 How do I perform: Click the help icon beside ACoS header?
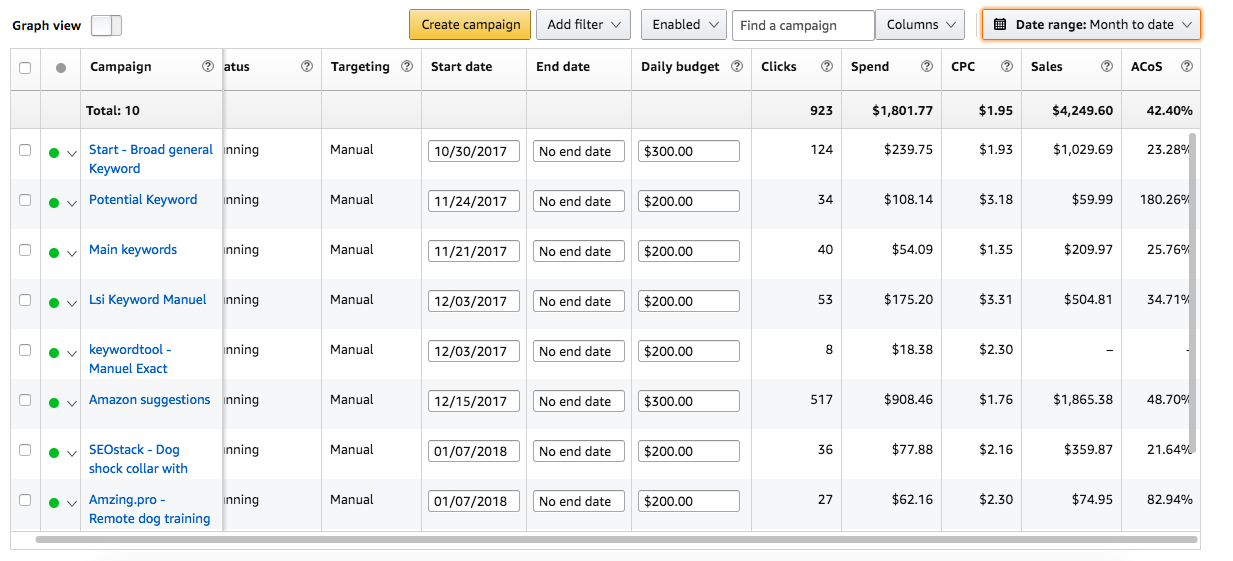[x=1187, y=67]
